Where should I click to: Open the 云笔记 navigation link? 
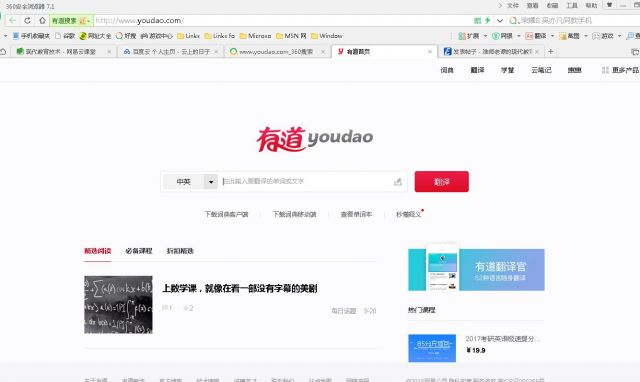[541, 70]
